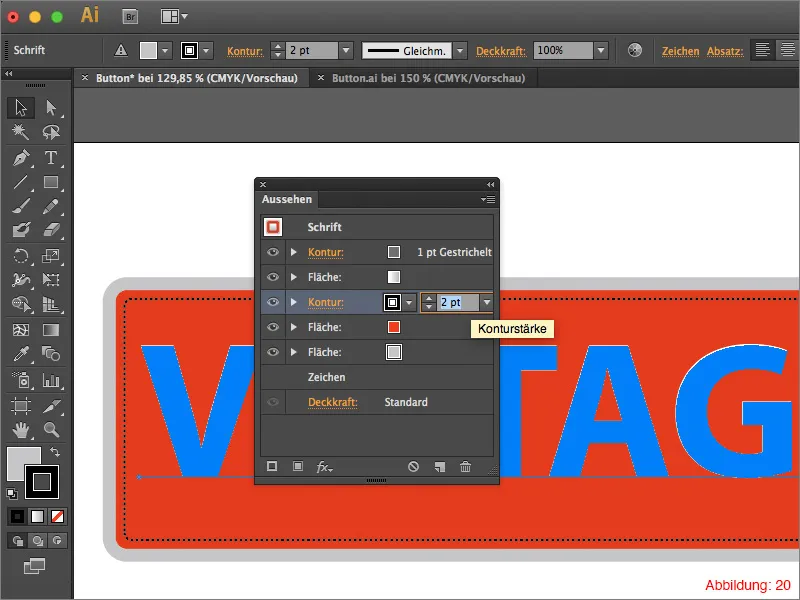The image size is (800, 600).
Task: Open the Zeichen panel link
Action: tap(680, 51)
